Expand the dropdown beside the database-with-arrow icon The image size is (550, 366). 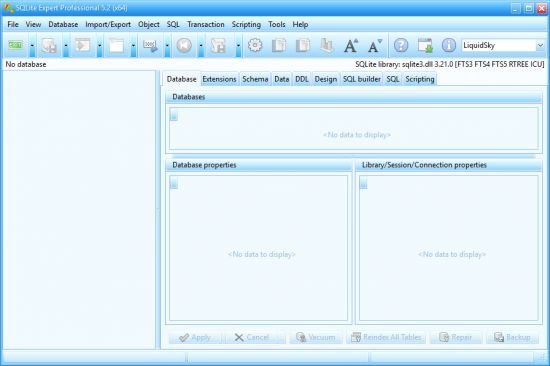66,46
